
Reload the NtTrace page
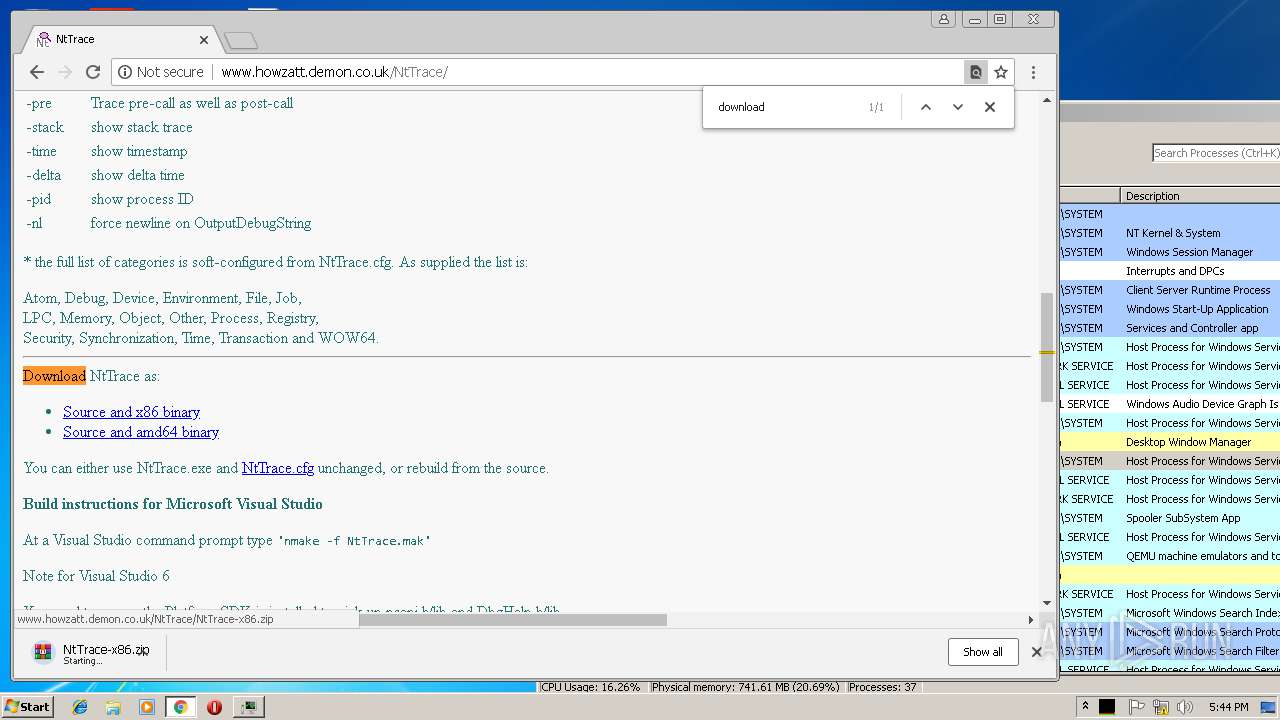click(x=93, y=72)
